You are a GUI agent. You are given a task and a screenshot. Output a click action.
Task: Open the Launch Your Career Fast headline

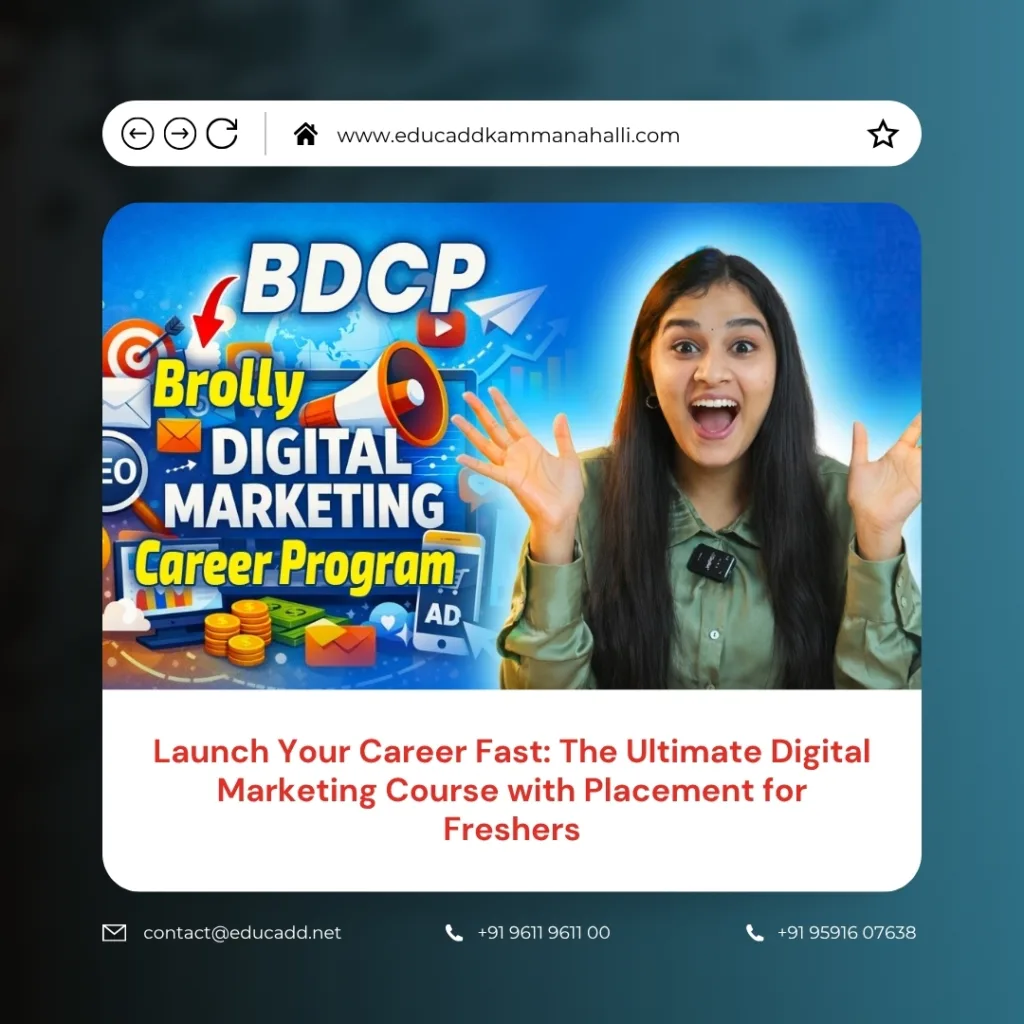[x=511, y=790]
